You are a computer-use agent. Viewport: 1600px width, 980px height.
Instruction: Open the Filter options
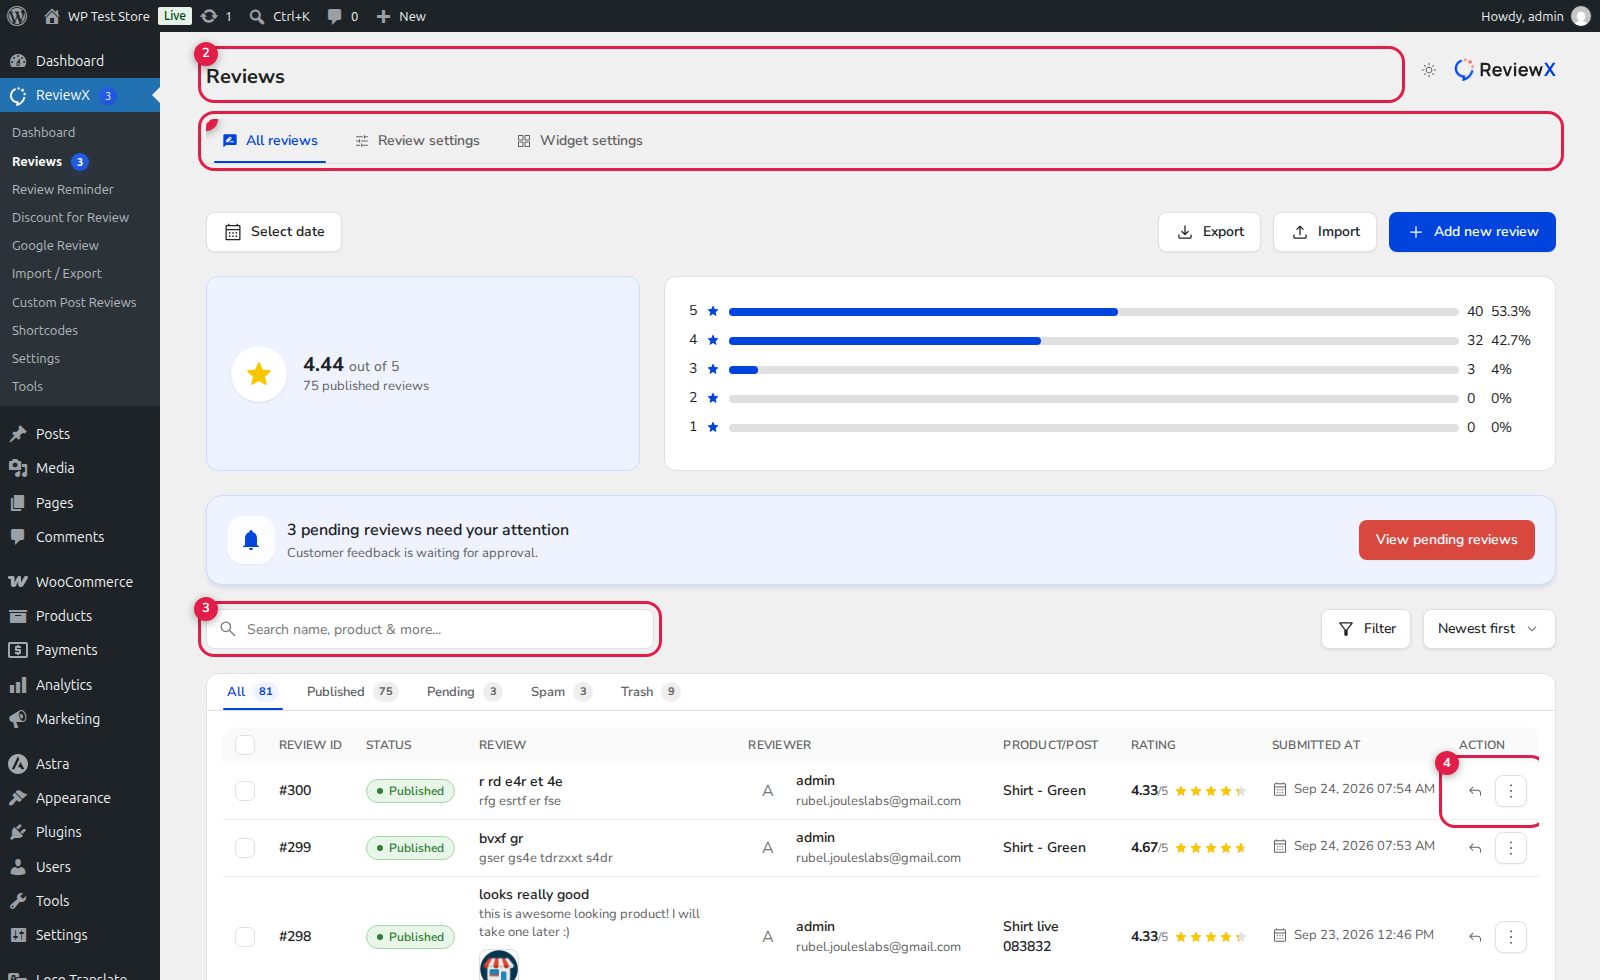click(1366, 629)
